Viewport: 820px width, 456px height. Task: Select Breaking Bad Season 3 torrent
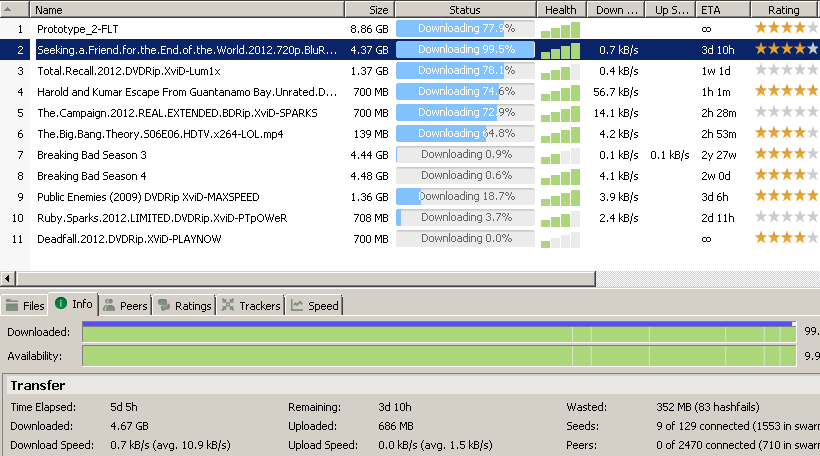pyautogui.click(x=92, y=155)
